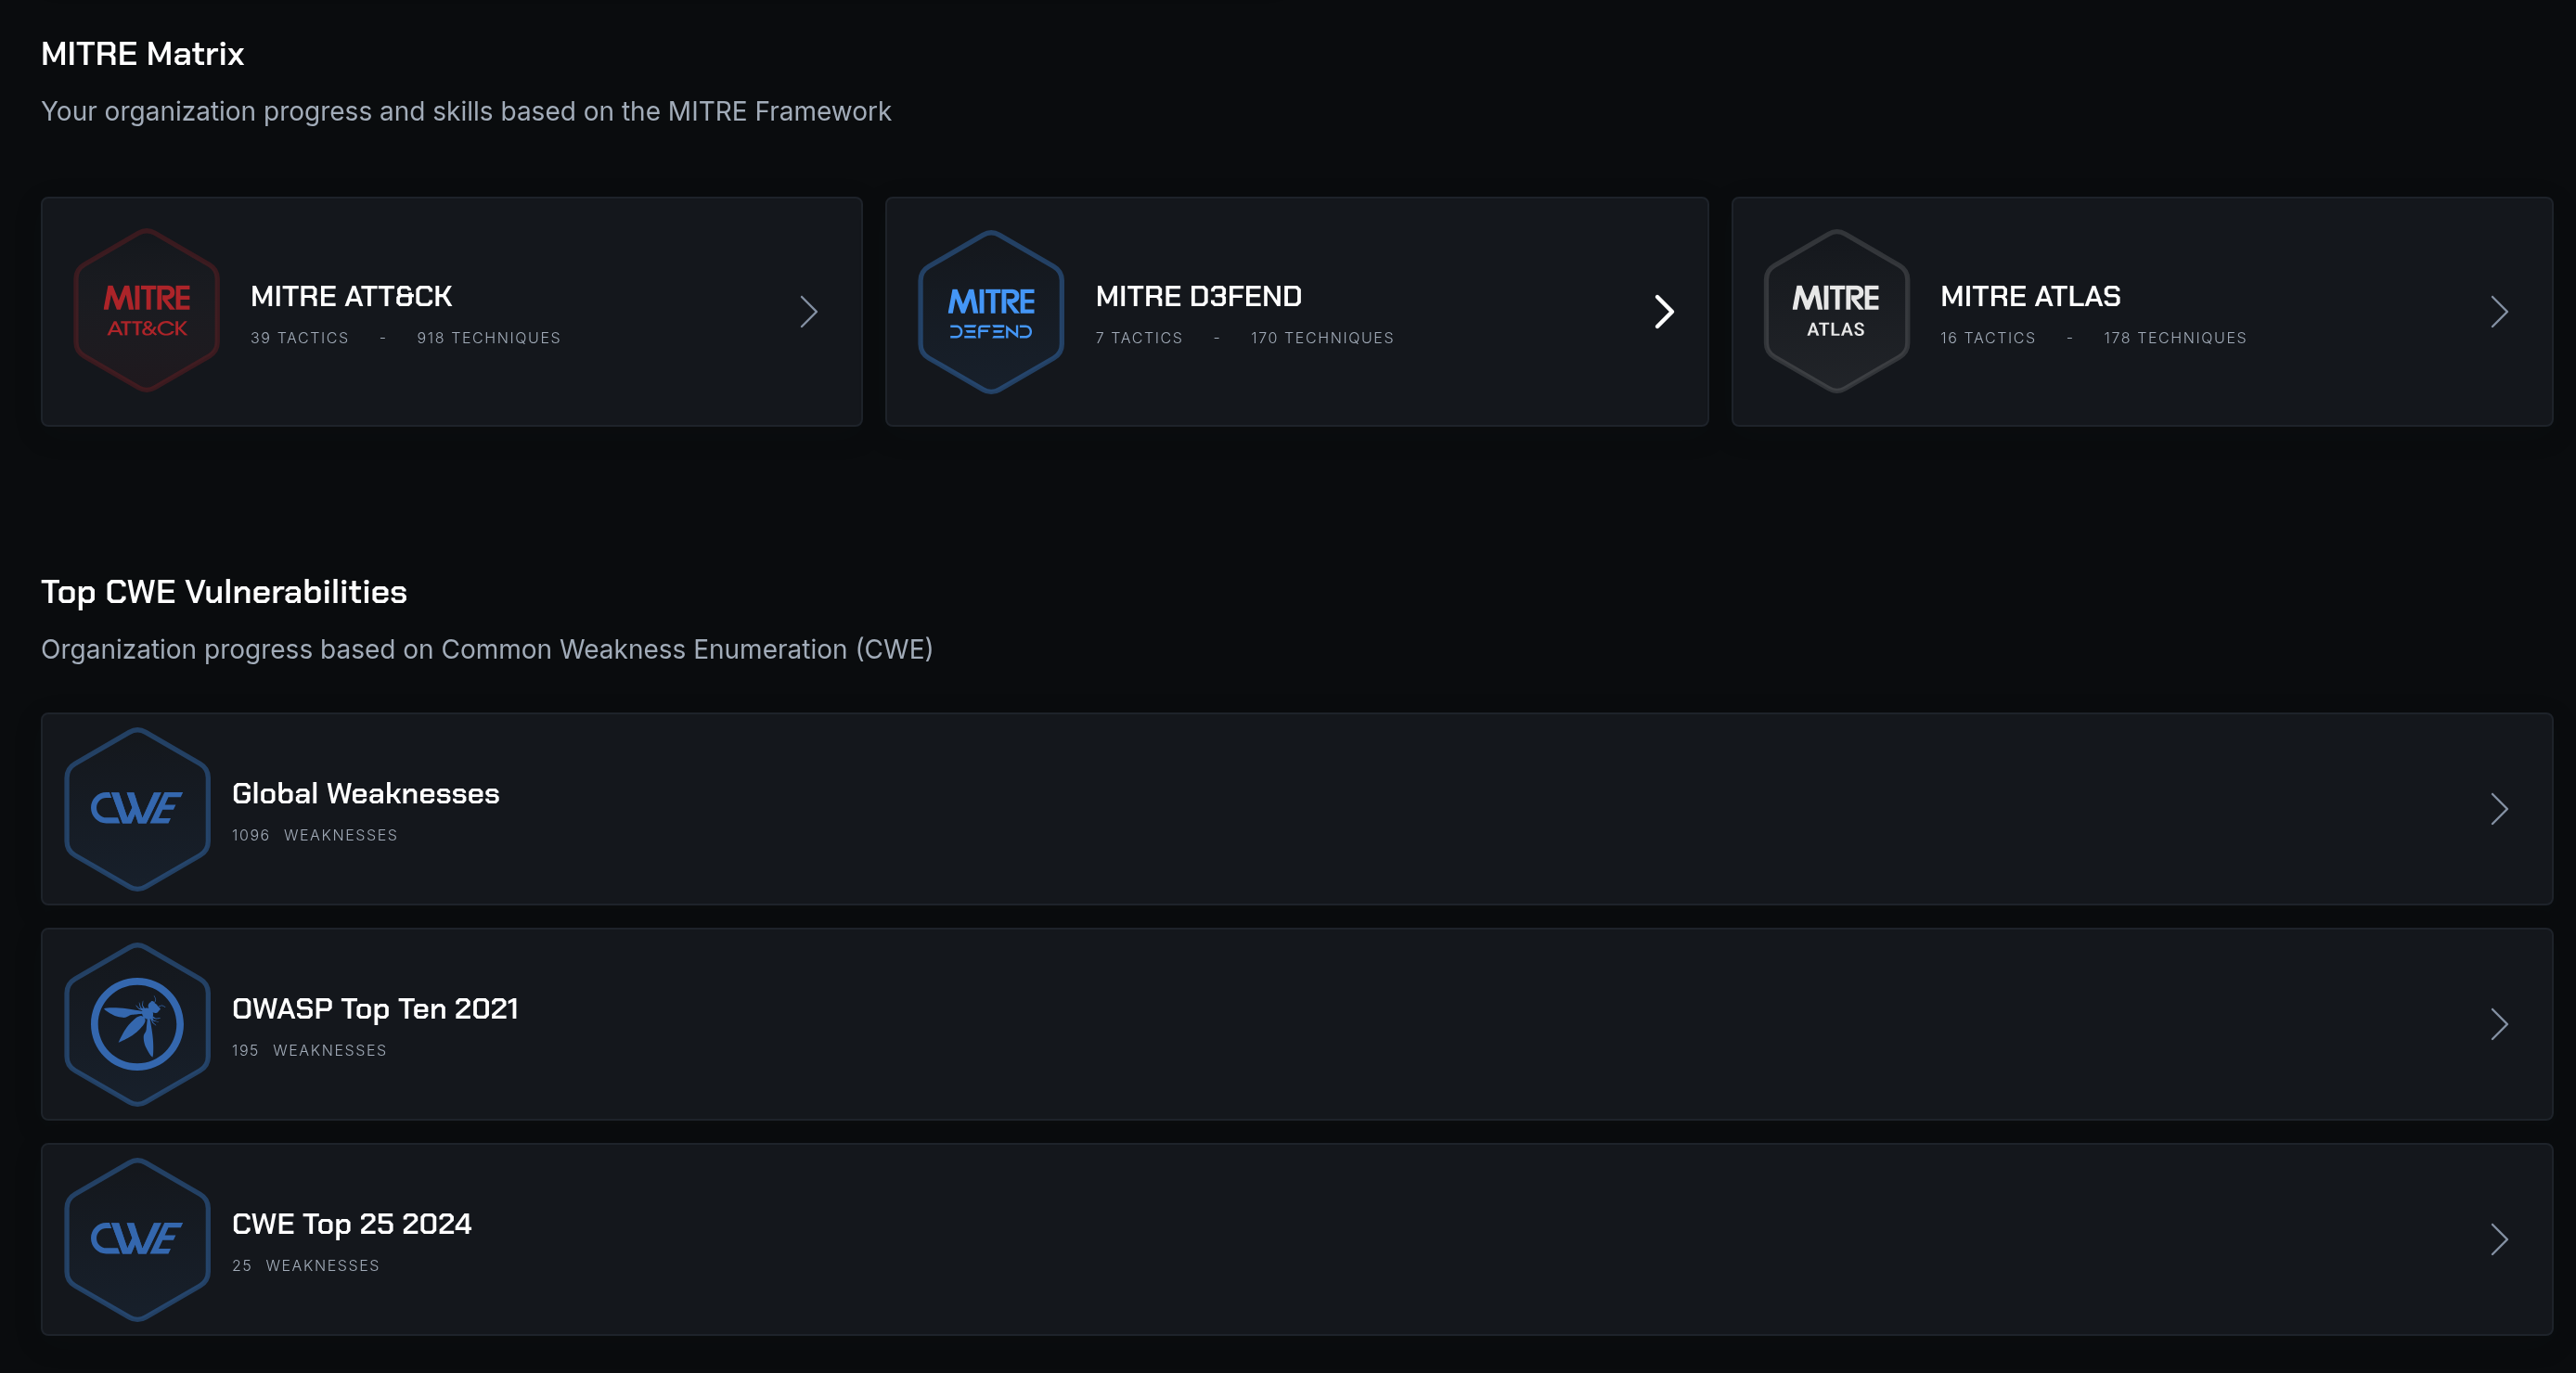Open the MITRE D3FEND card title
Screen dimensions: 2576x1373
coord(1198,296)
